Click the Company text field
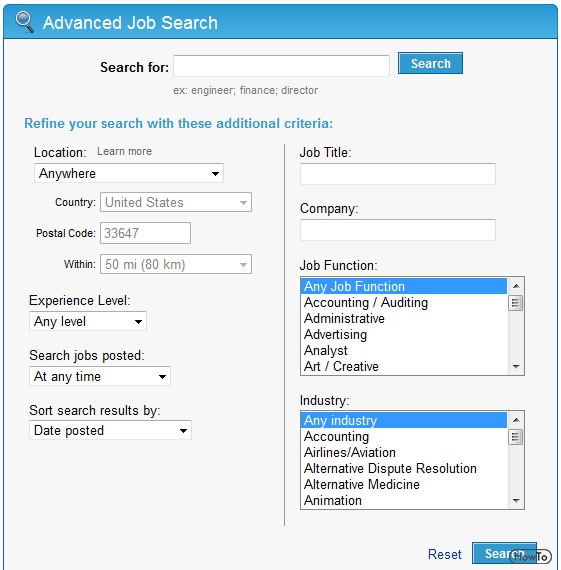Viewport: 561px width, 570px height. click(x=398, y=230)
